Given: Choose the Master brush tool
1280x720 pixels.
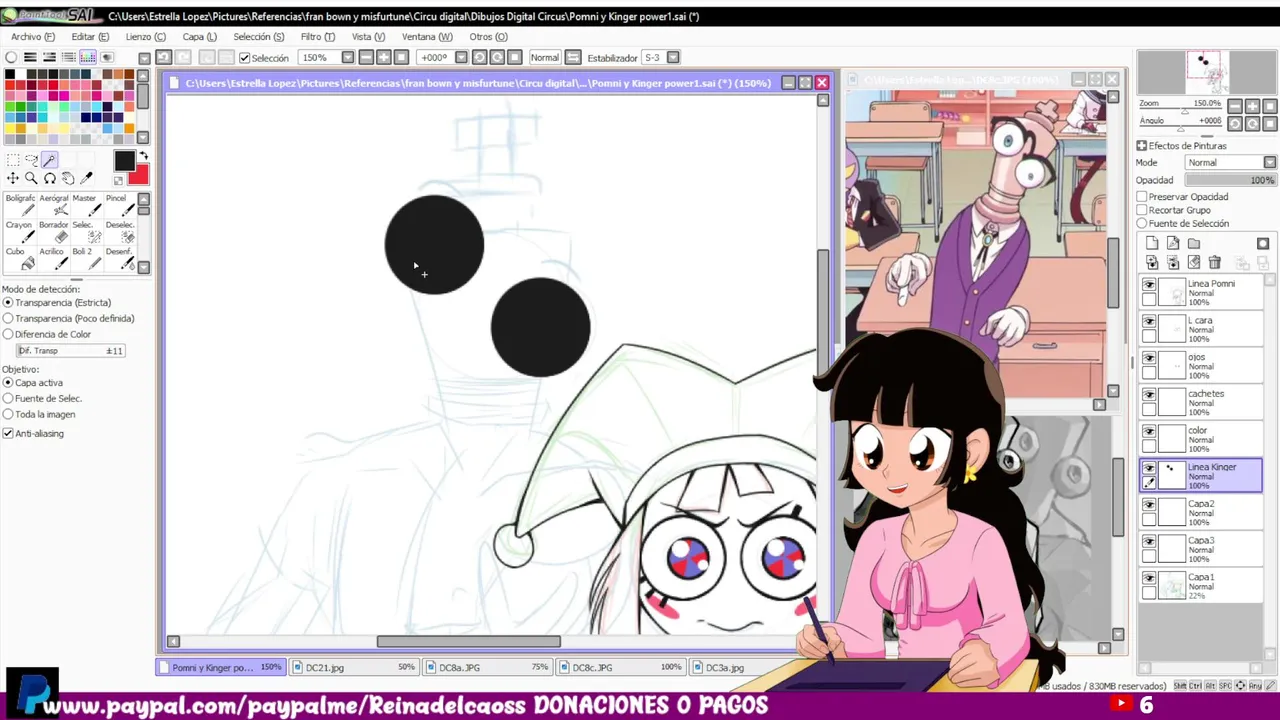Looking at the screenshot, I should (86, 205).
